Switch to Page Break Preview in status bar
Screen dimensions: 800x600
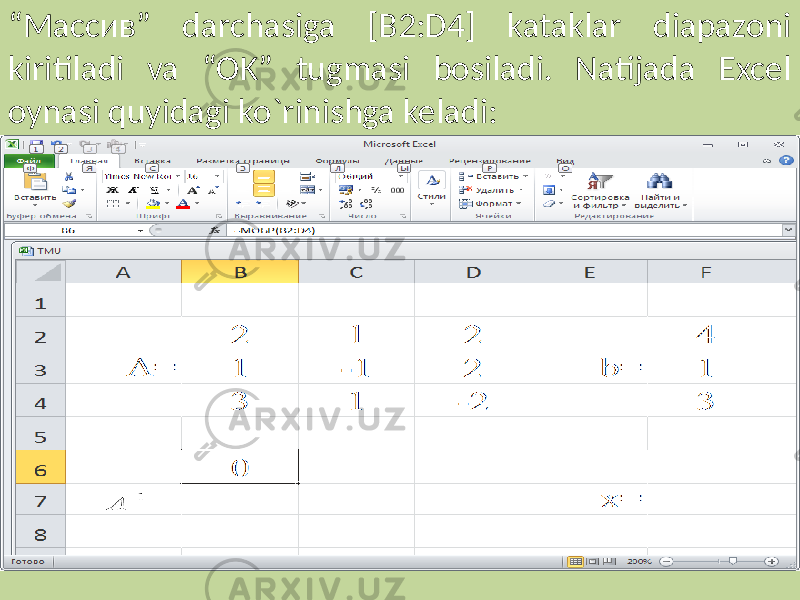pos(609,562)
